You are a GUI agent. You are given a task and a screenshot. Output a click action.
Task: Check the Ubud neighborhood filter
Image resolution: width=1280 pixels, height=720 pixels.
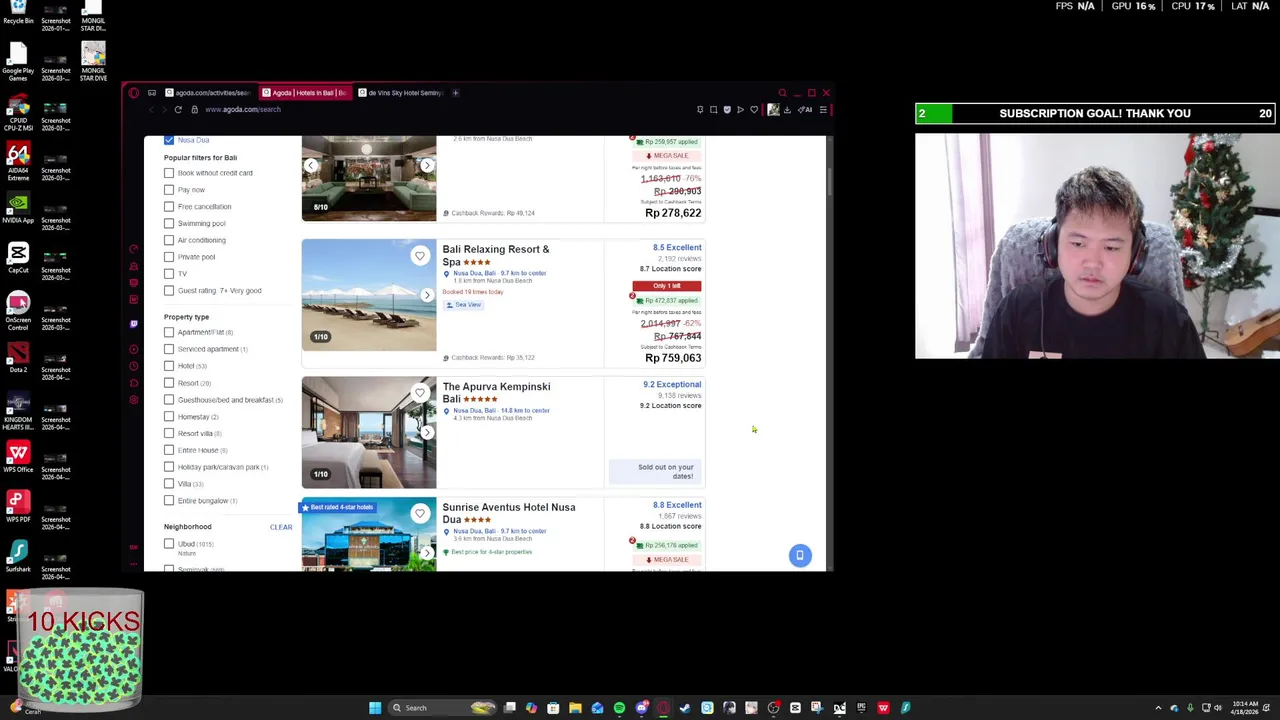click(169, 544)
